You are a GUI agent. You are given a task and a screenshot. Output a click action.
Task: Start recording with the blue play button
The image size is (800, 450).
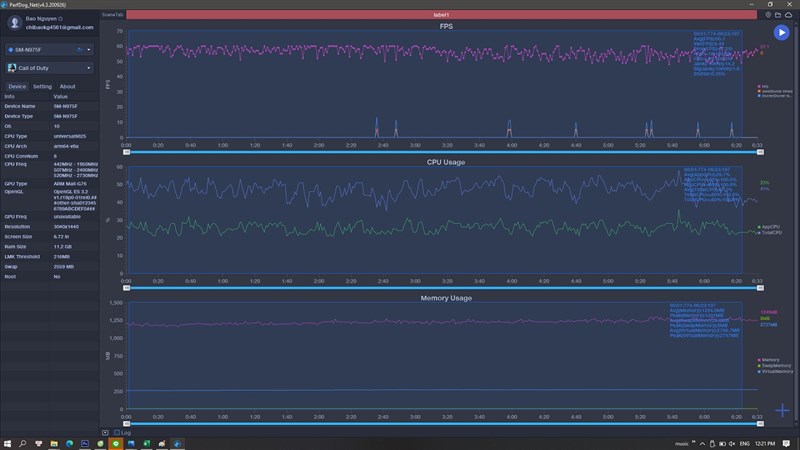pyautogui.click(x=781, y=33)
